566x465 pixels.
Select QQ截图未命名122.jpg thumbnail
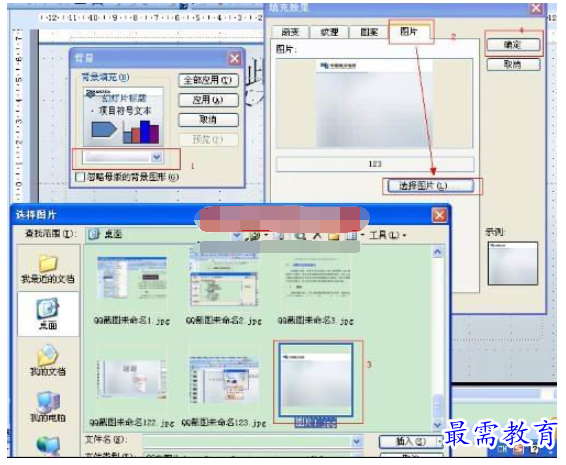[132, 379]
